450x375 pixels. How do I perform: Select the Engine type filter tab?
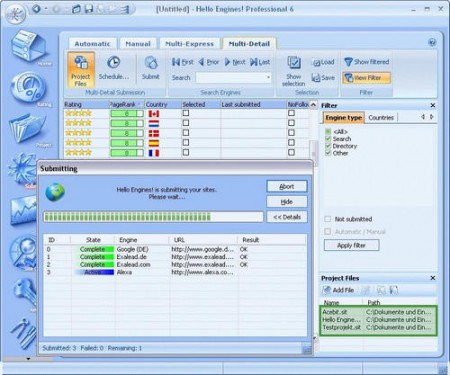343,118
